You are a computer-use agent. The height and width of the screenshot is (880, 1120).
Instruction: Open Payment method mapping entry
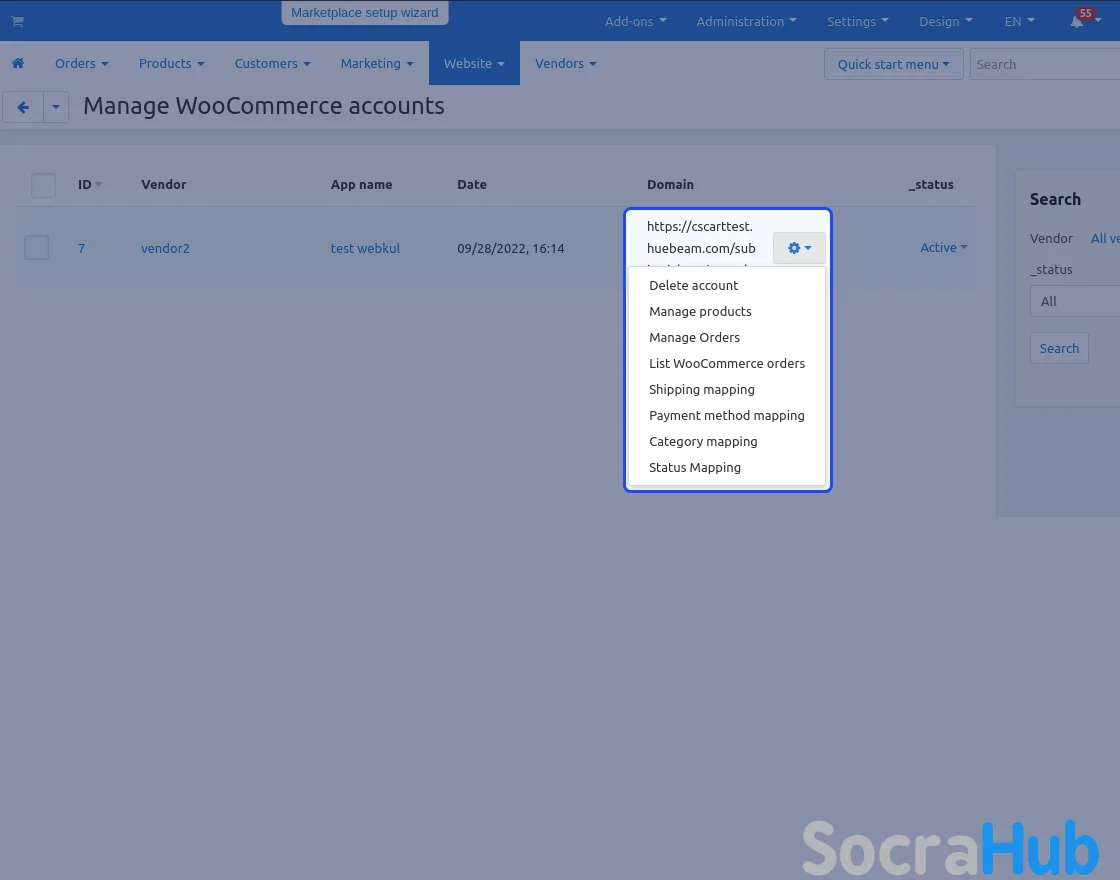pos(726,415)
